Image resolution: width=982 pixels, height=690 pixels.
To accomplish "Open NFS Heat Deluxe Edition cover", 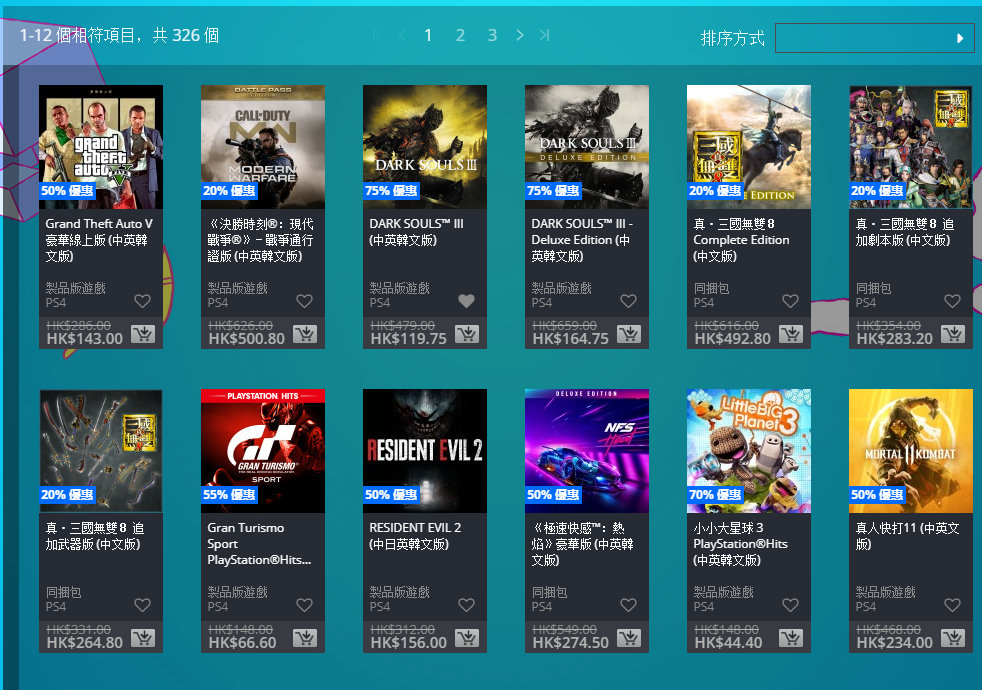I will click(x=587, y=451).
